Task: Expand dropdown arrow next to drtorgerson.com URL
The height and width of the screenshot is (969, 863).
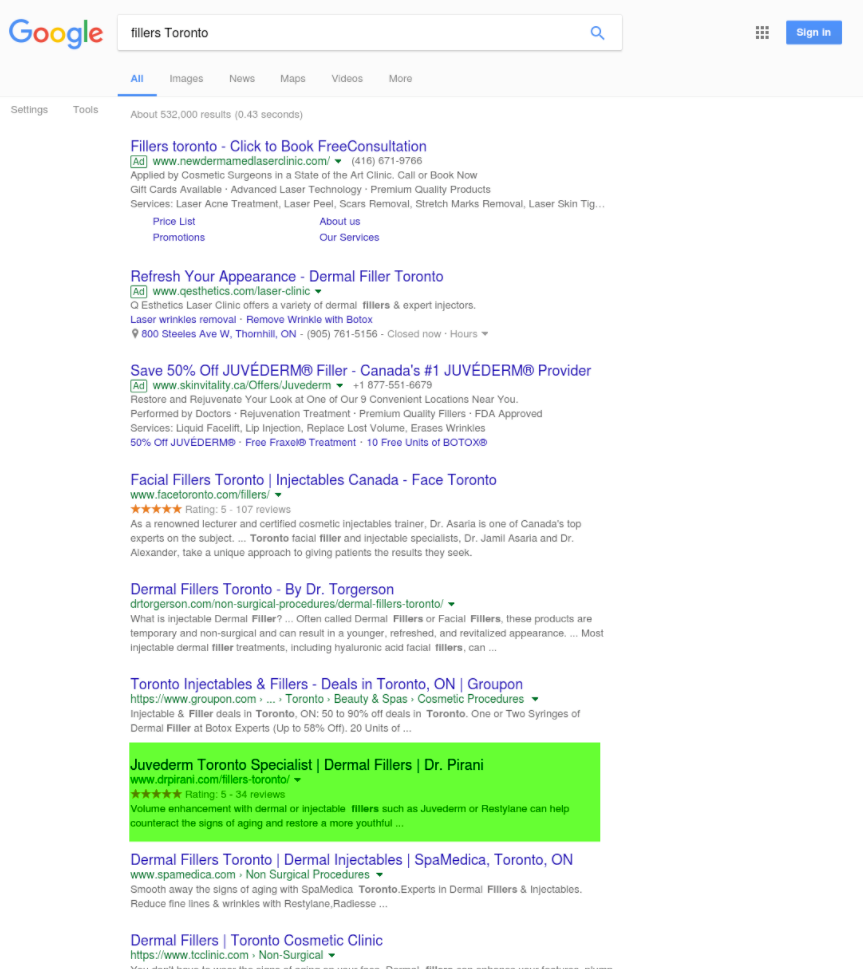Action: coord(451,604)
